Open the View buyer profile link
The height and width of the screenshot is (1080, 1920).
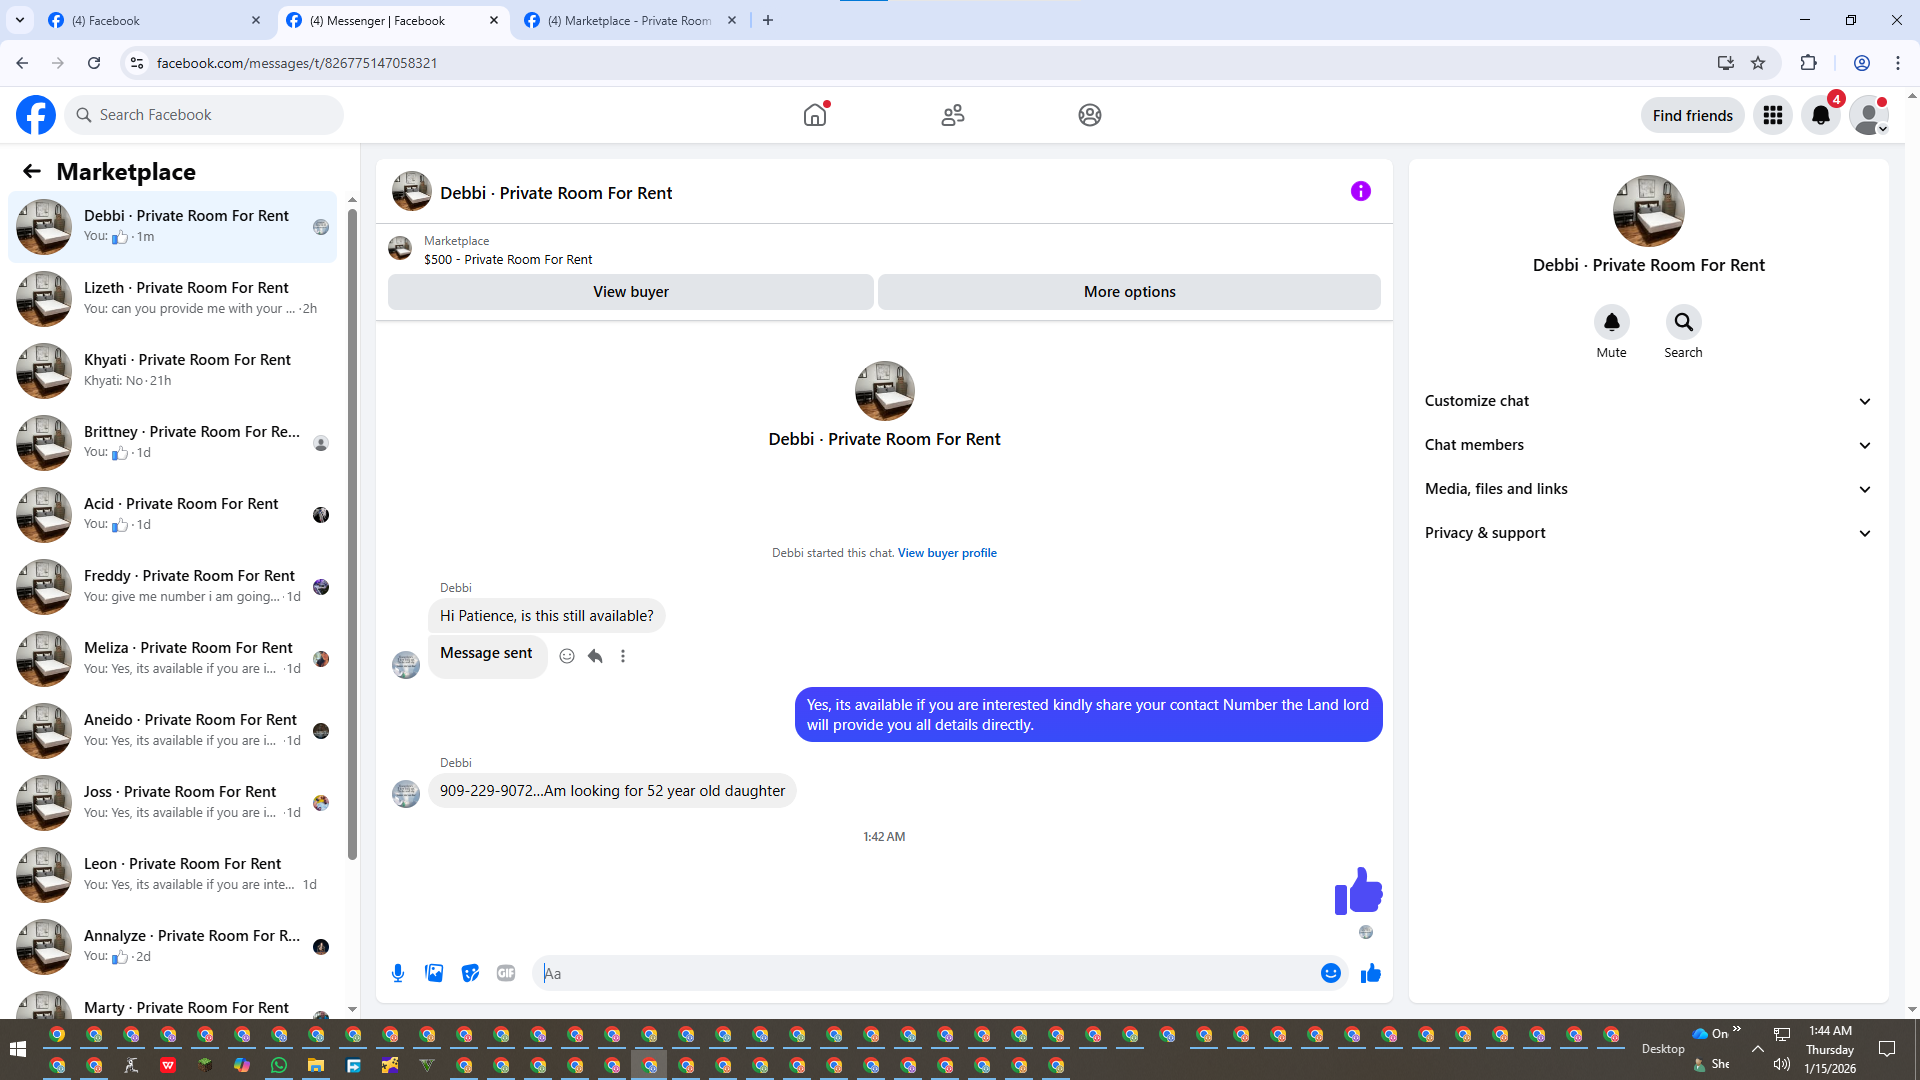click(946, 553)
